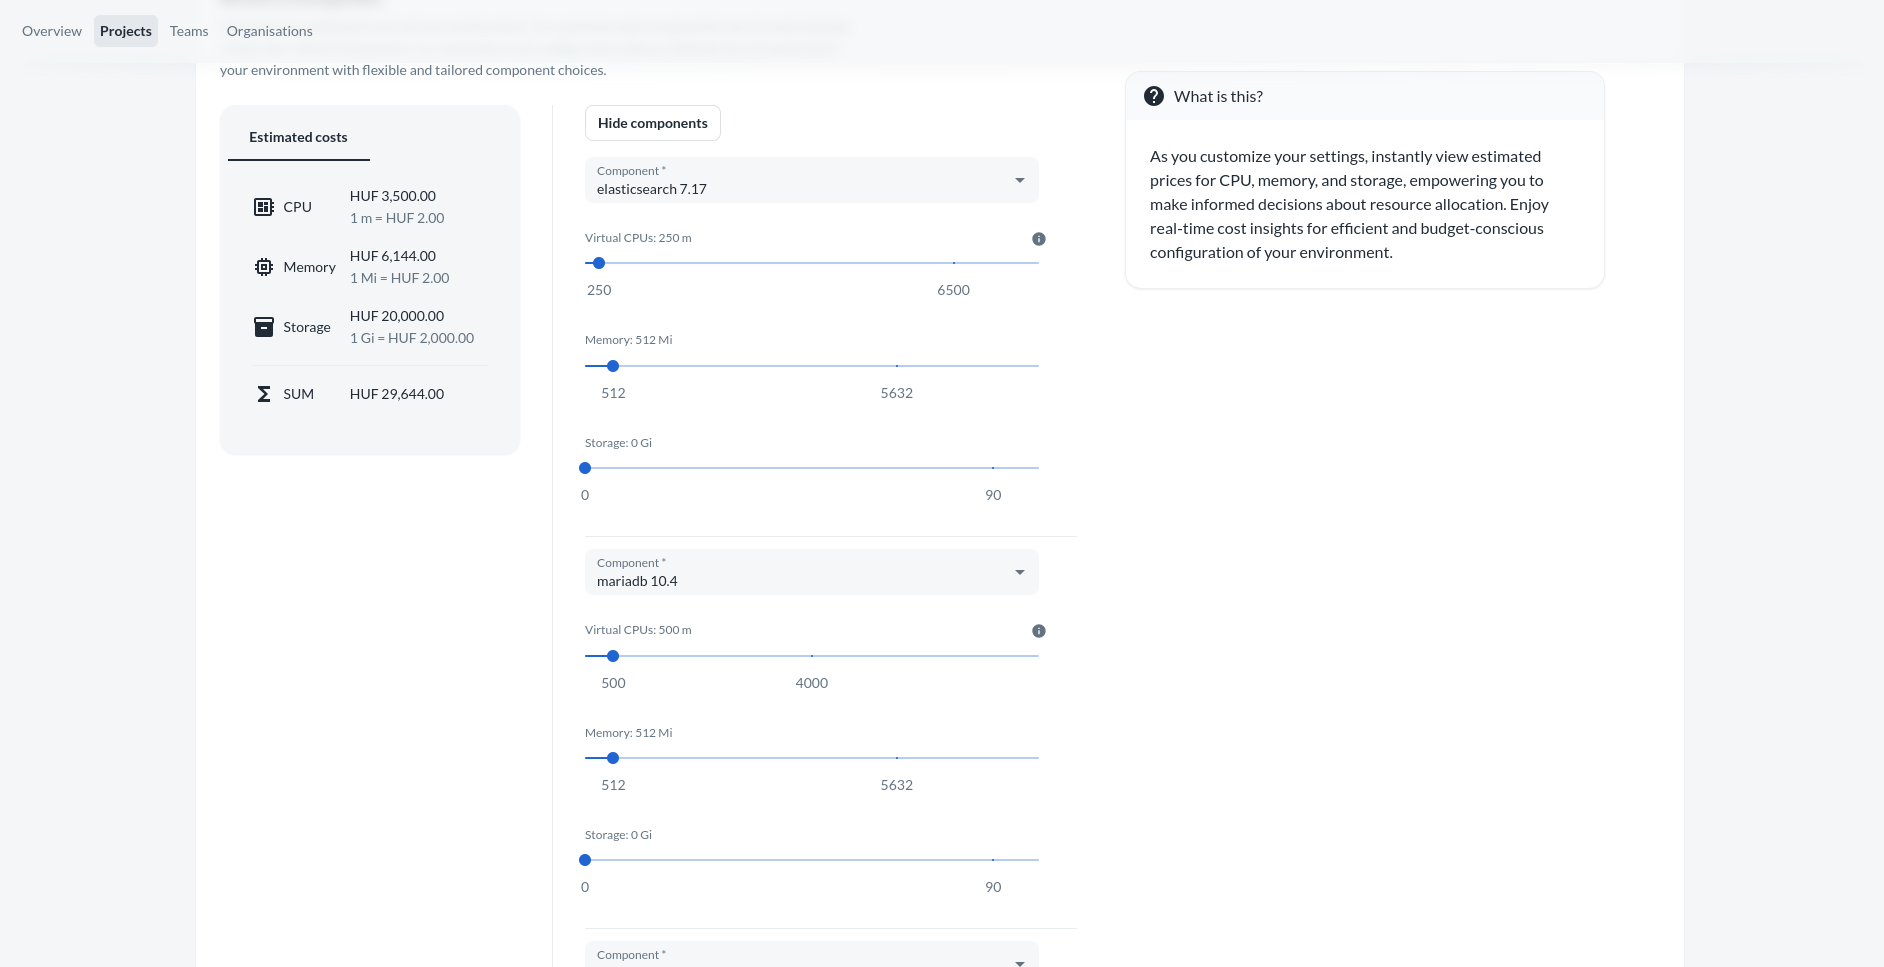This screenshot has height=967, width=1884.
Task: Switch to the Overview tab
Action: (x=52, y=31)
